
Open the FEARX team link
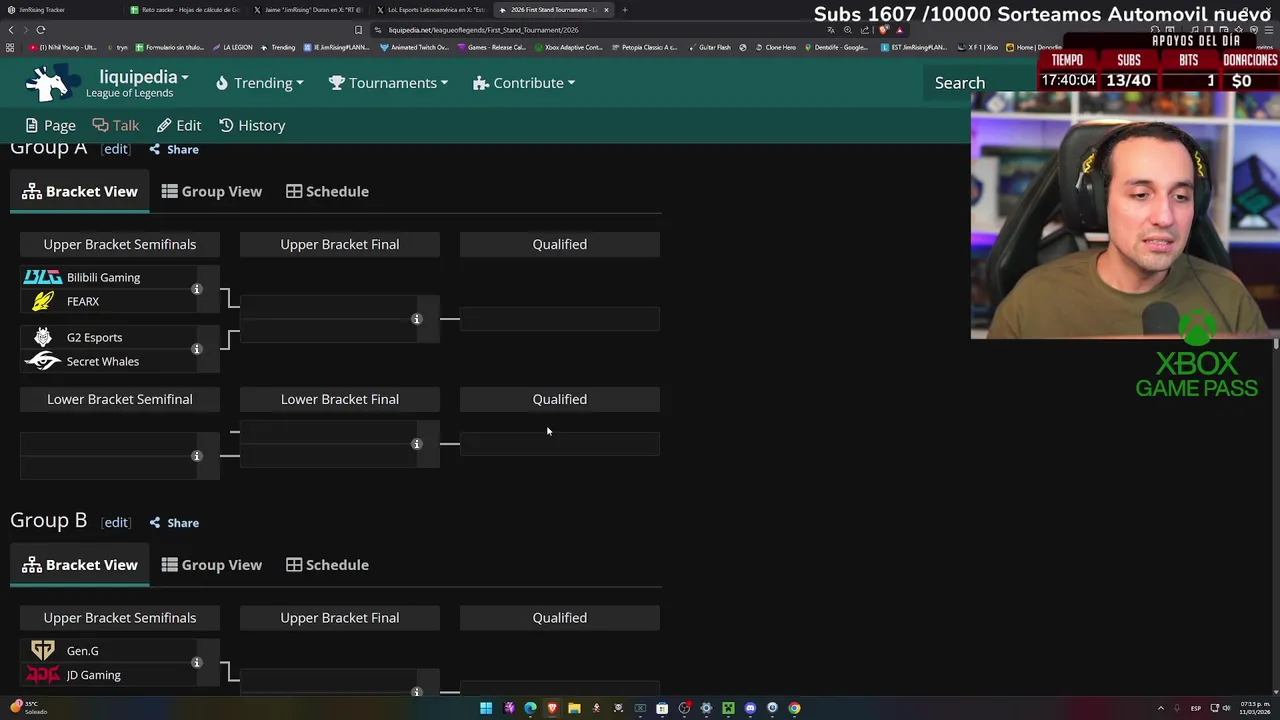pyautogui.click(x=83, y=301)
